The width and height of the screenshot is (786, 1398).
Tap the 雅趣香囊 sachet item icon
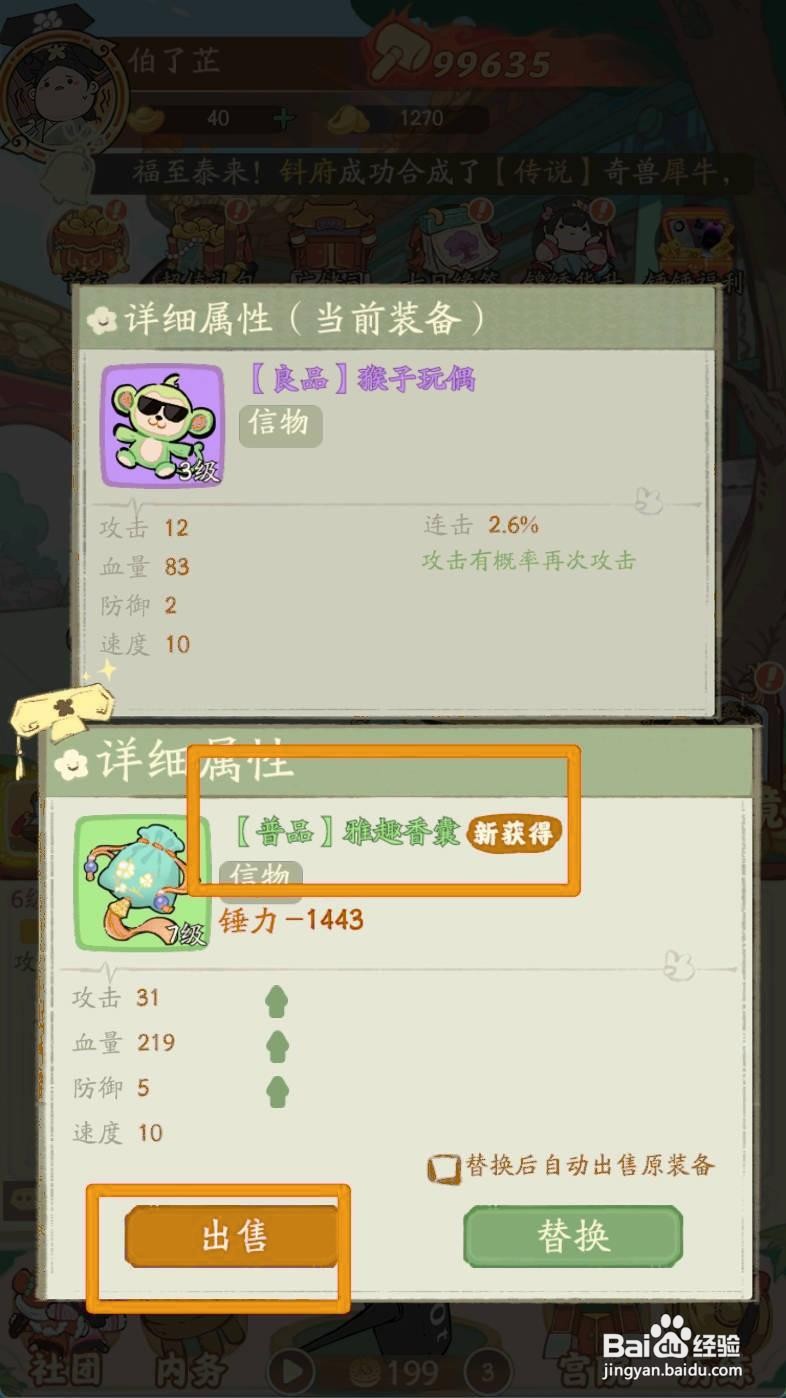tap(143, 884)
